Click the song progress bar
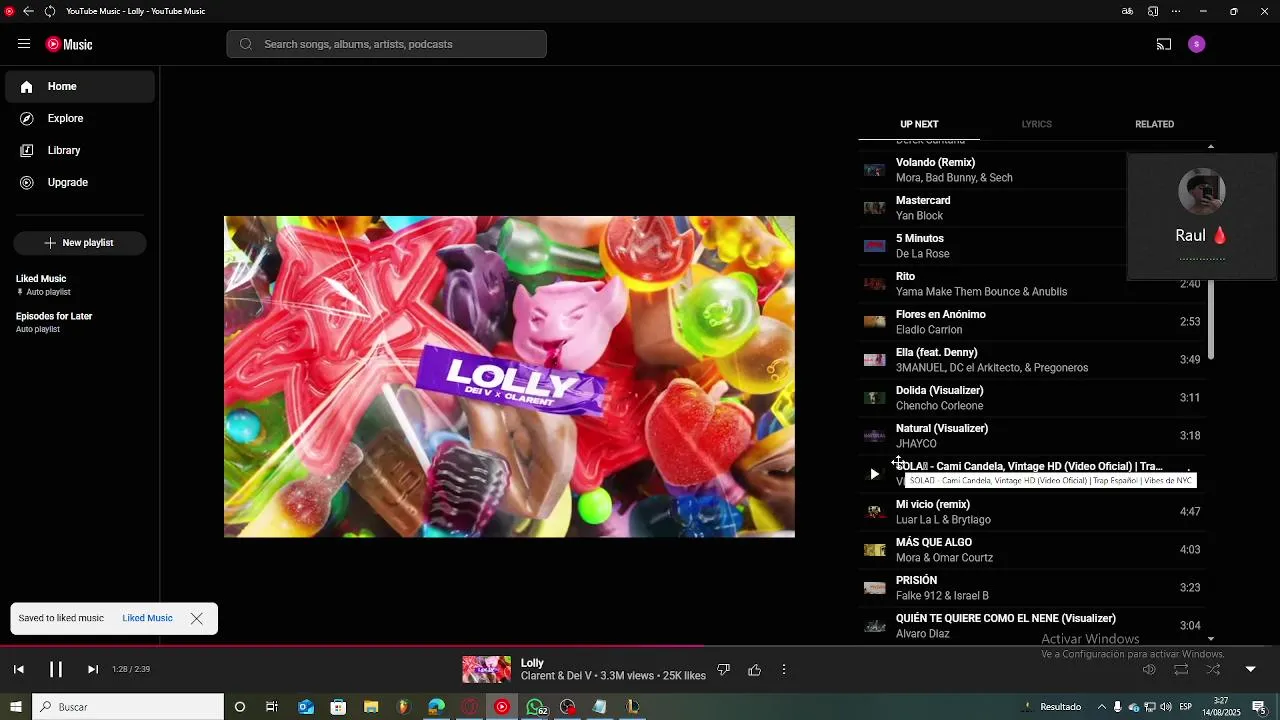1280x720 pixels. tap(640, 646)
